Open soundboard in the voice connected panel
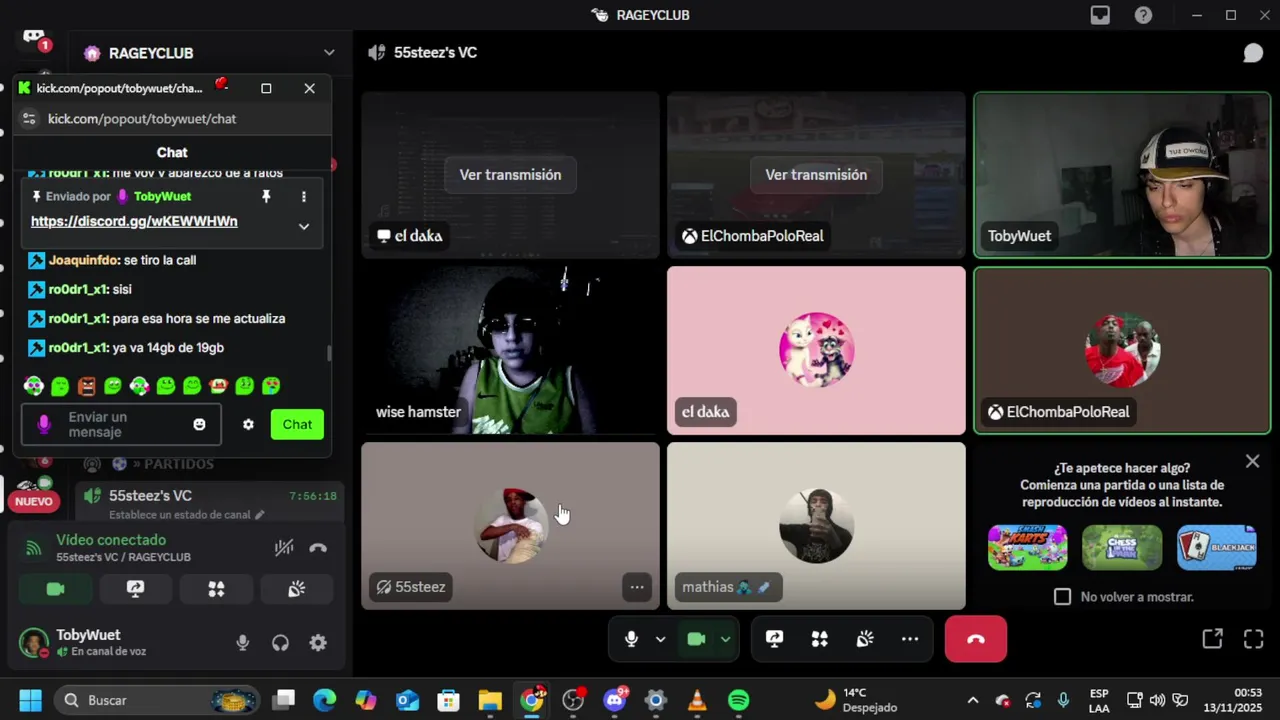Screen dimensions: 1280x720 point(296,589)
